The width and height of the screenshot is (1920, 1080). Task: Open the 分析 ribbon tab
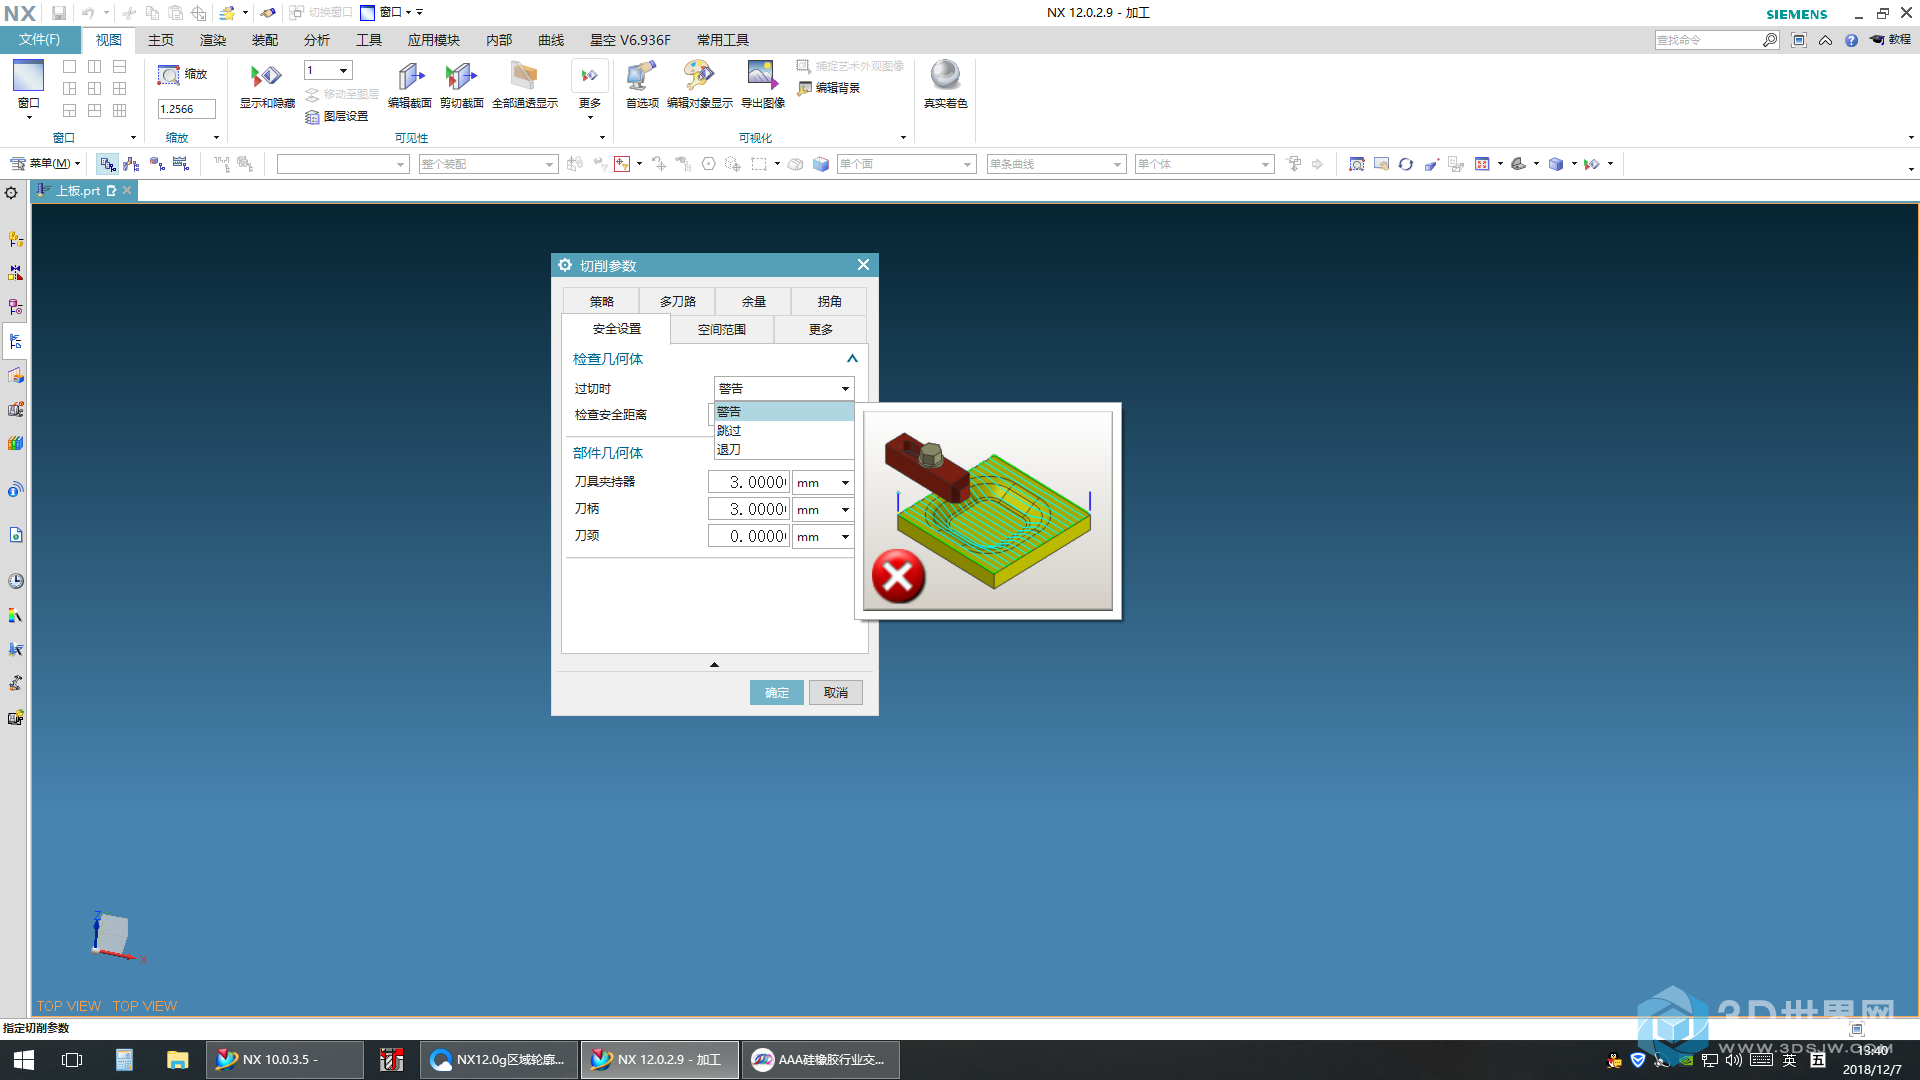[x=316, y=40]
